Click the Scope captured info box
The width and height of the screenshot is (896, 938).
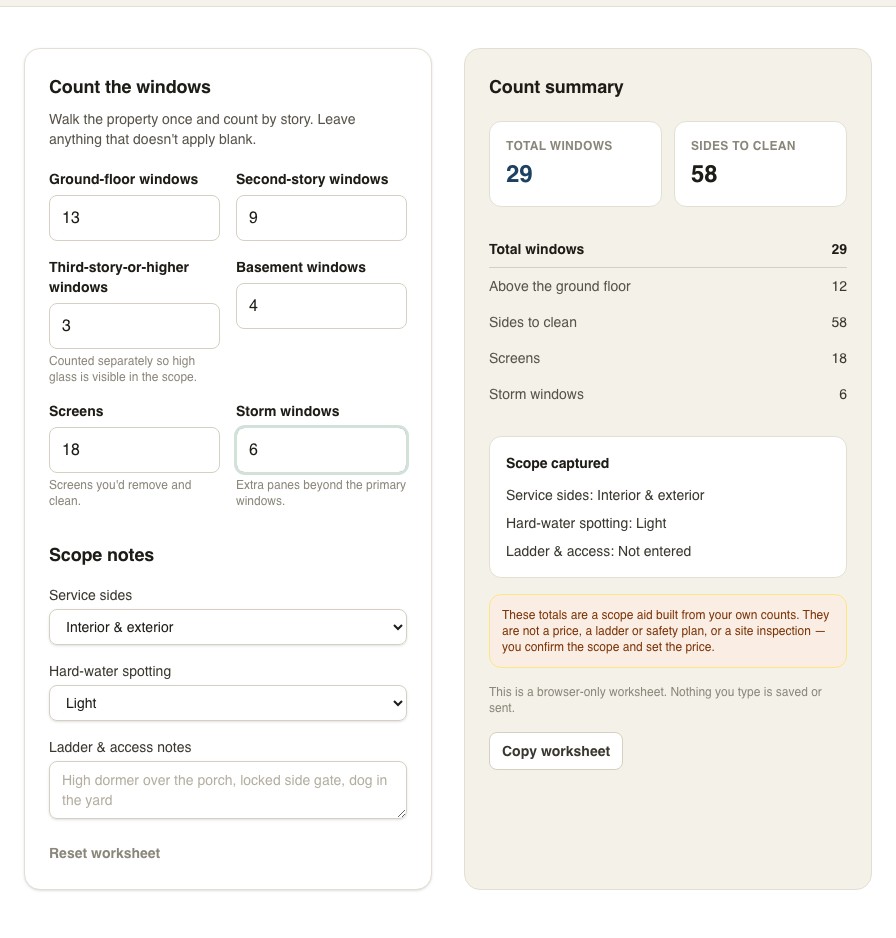coord(668,507)
